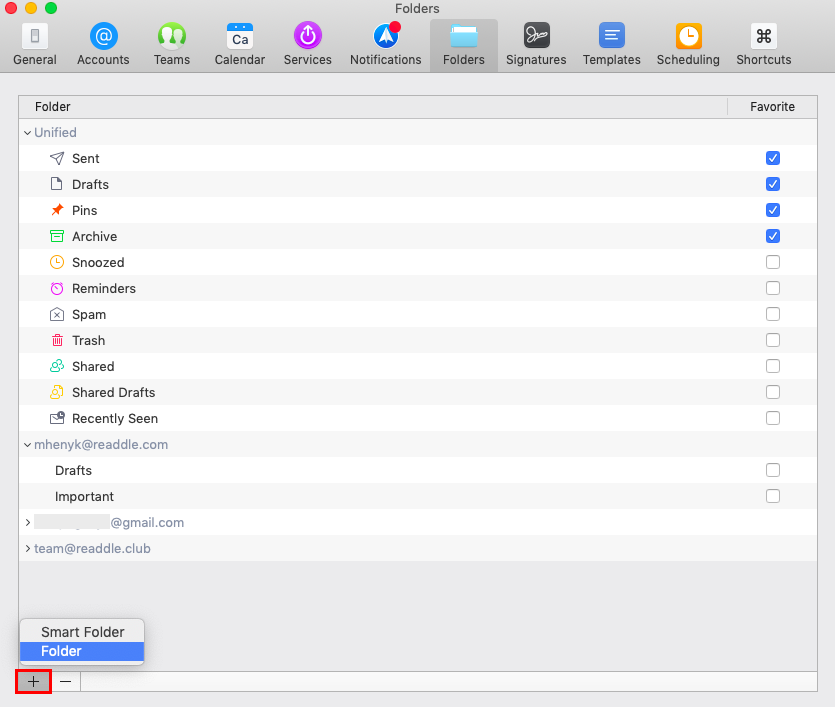This screenshot has width=835, height=707.
Task: Expand the team@readdle.club folder list
Action: coord(28,548)
